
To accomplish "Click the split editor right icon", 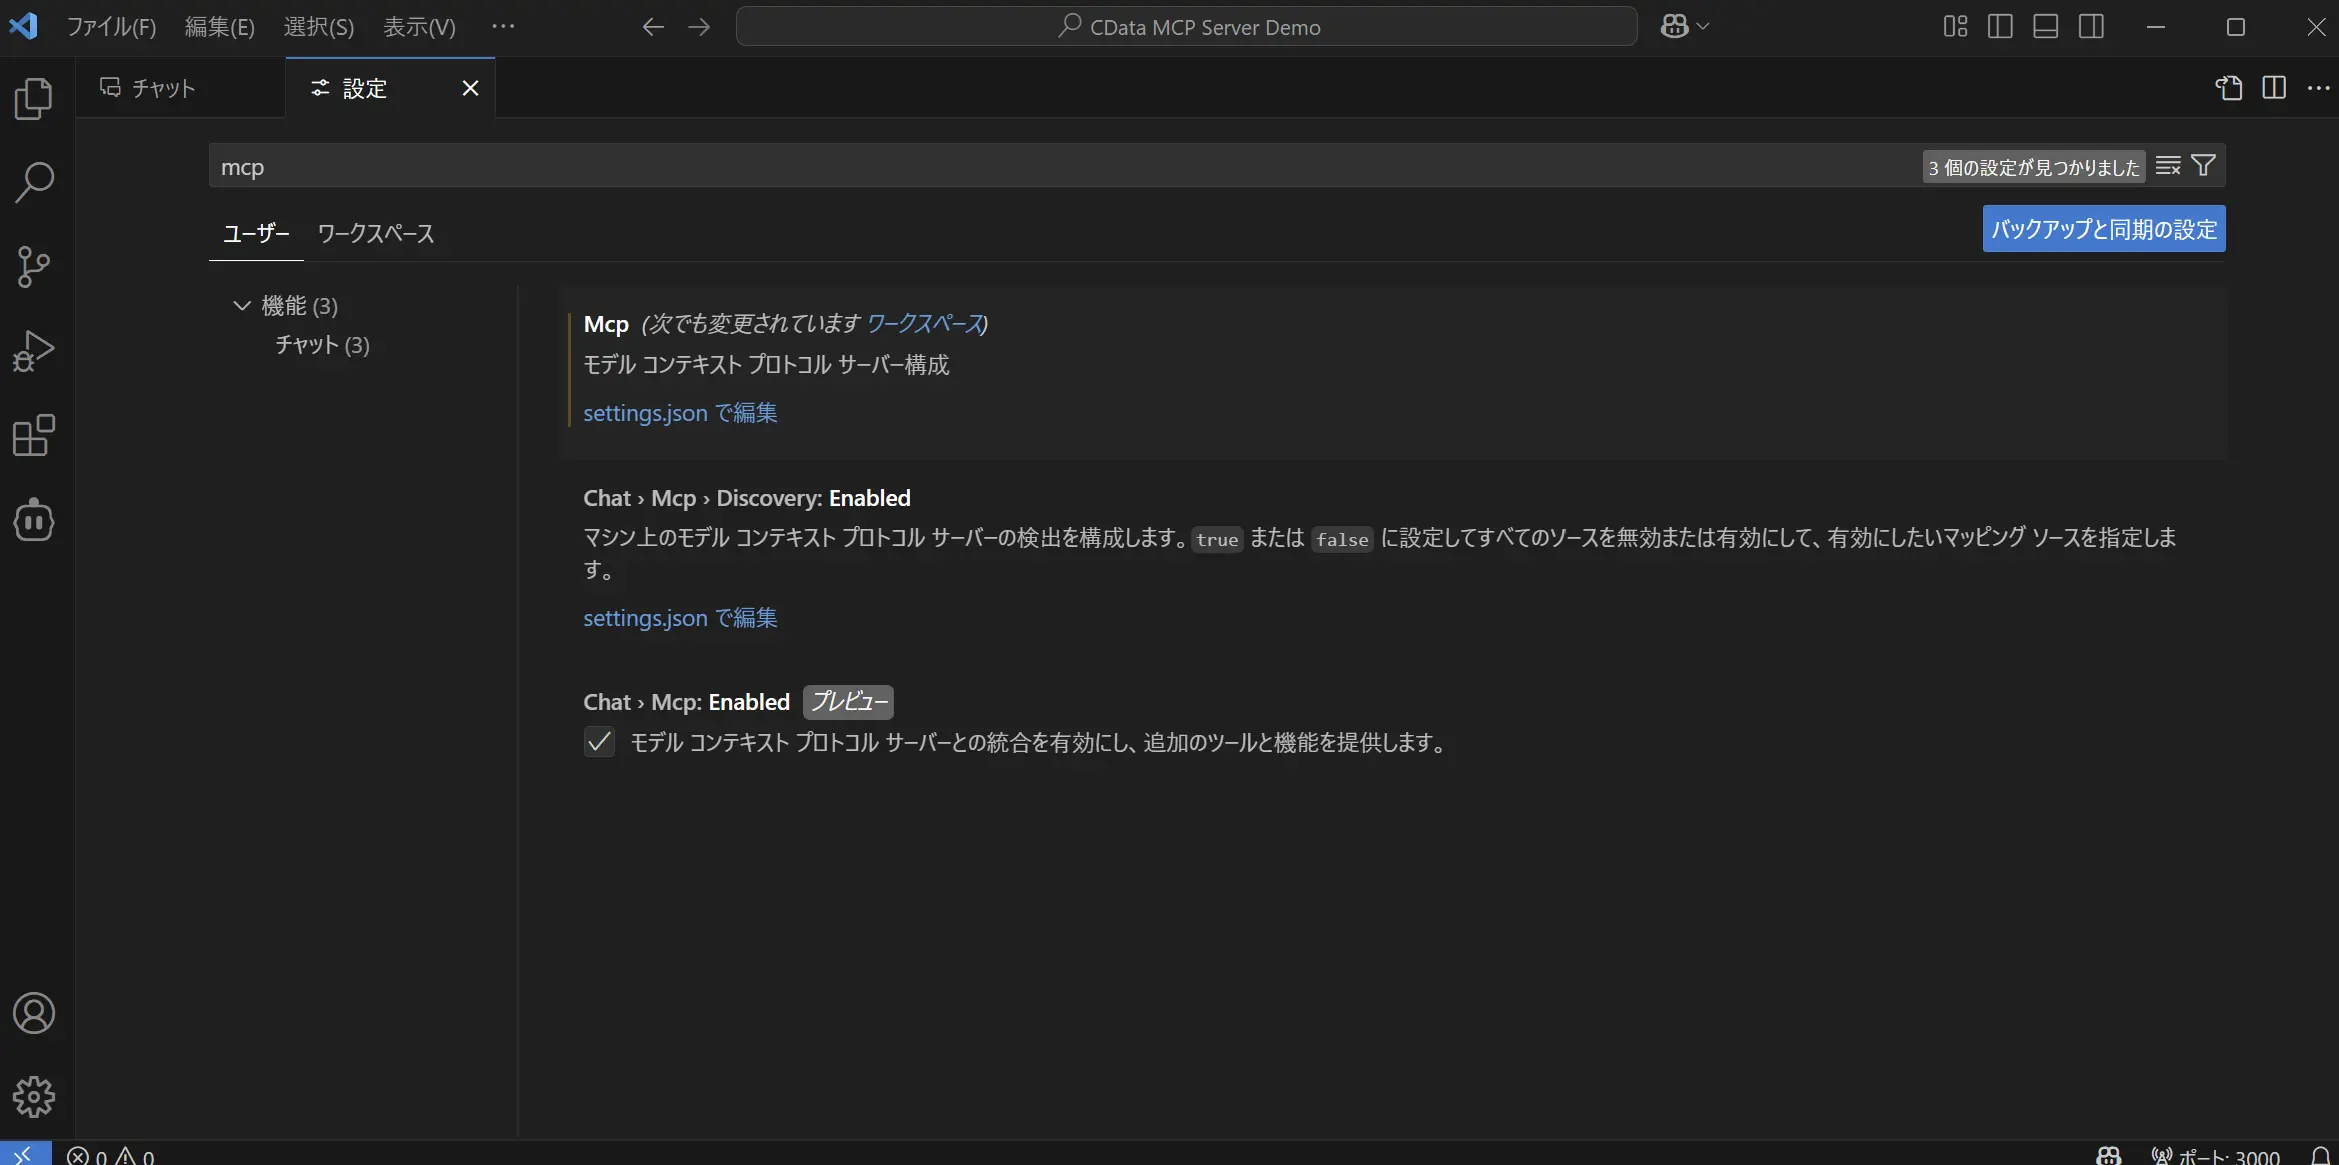I will click(2274, 88).
